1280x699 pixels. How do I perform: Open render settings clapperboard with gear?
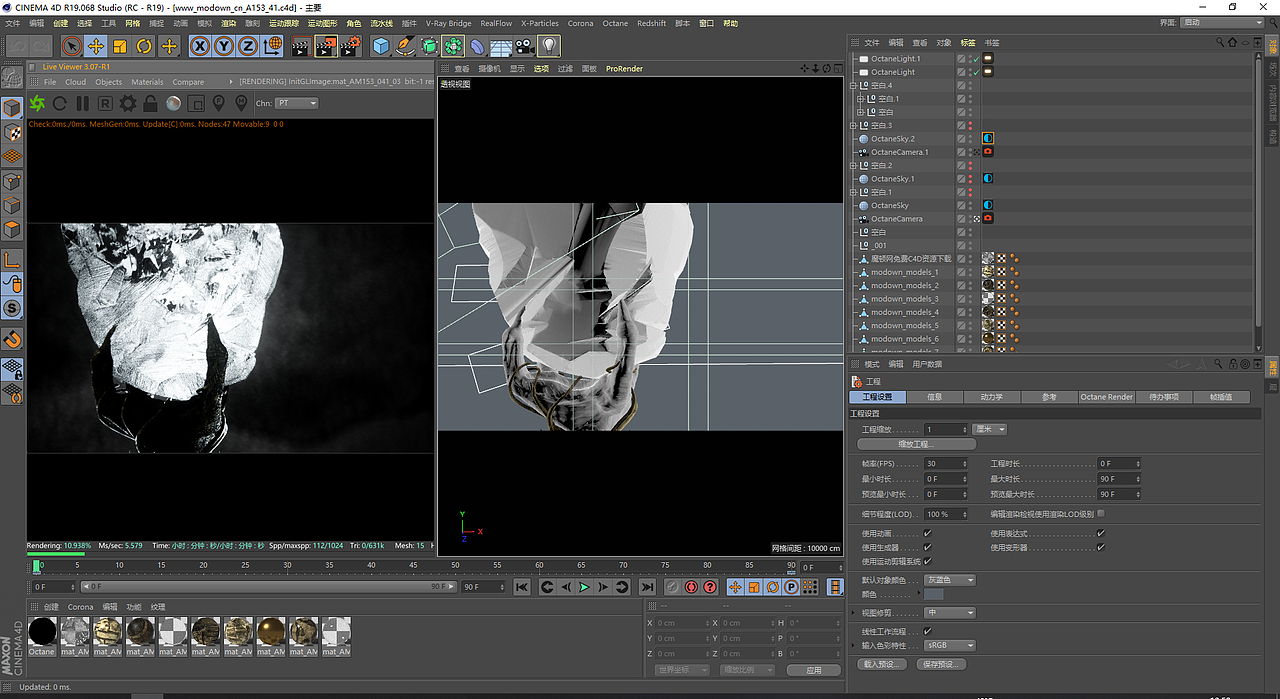(x=350, y=46)
